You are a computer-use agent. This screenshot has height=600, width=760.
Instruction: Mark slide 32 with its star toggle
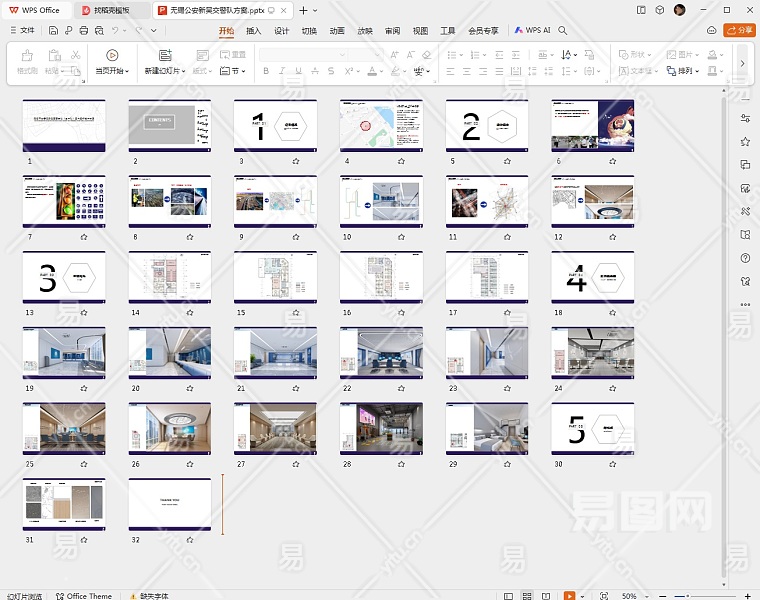(x=189, y=540)
